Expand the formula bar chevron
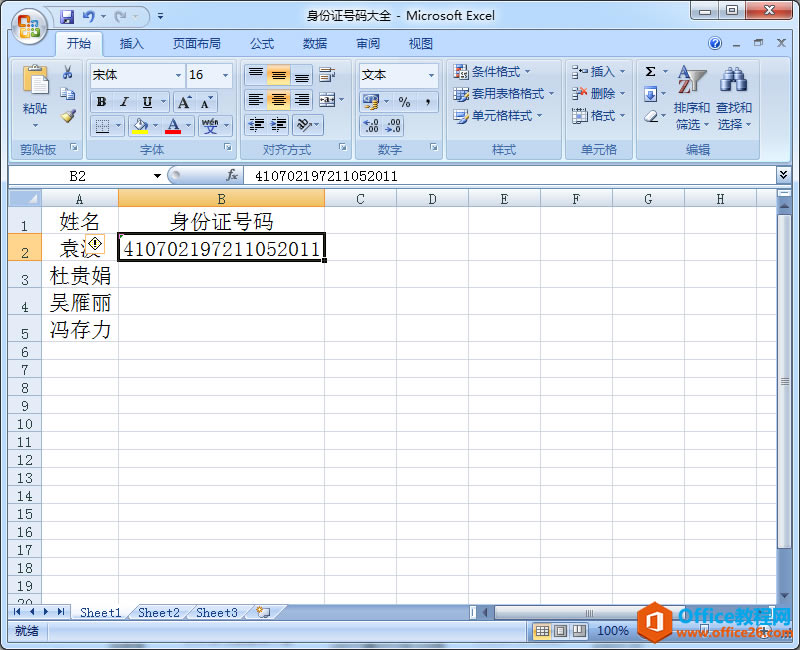Screen dimensions: 800x650 click(783, 176)
